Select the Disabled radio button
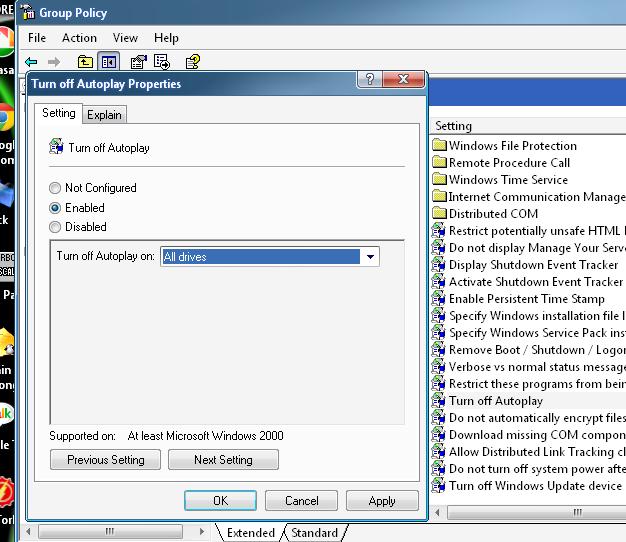This screenshot has width=626, height=542. [55, 227]
